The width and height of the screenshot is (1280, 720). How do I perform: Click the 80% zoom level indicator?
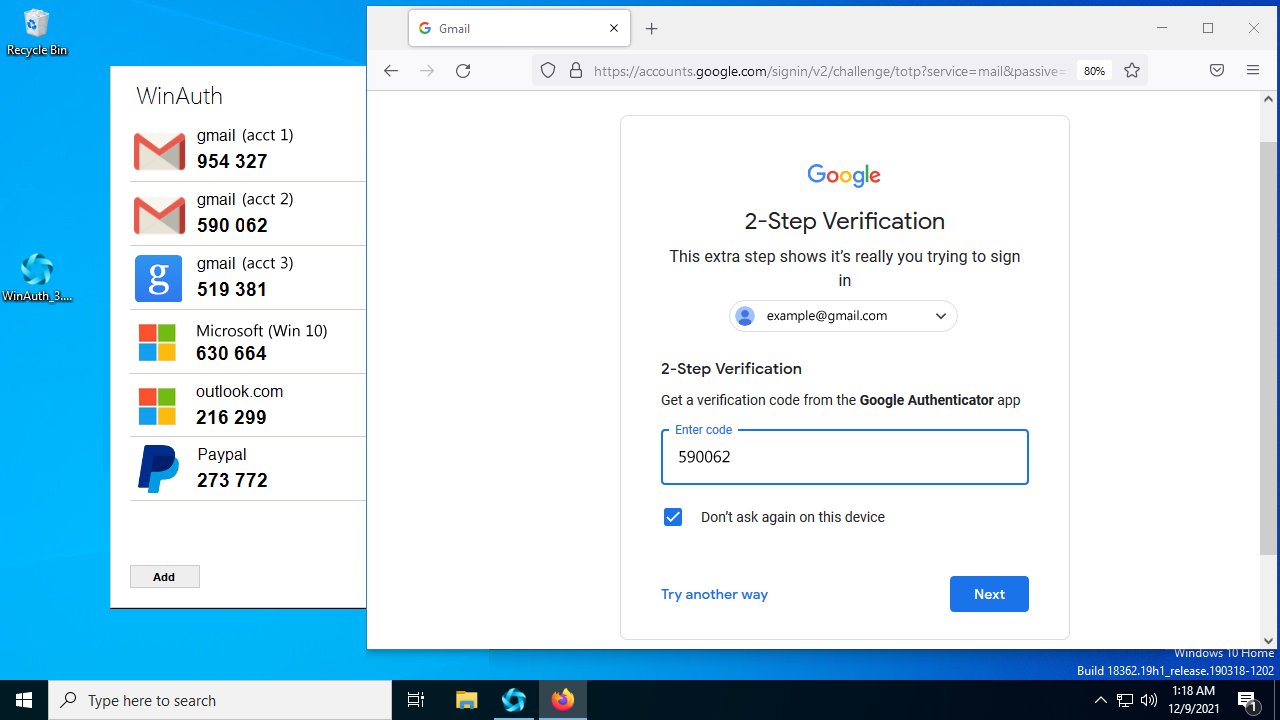pyautogui.click(x=1094, y=71)
